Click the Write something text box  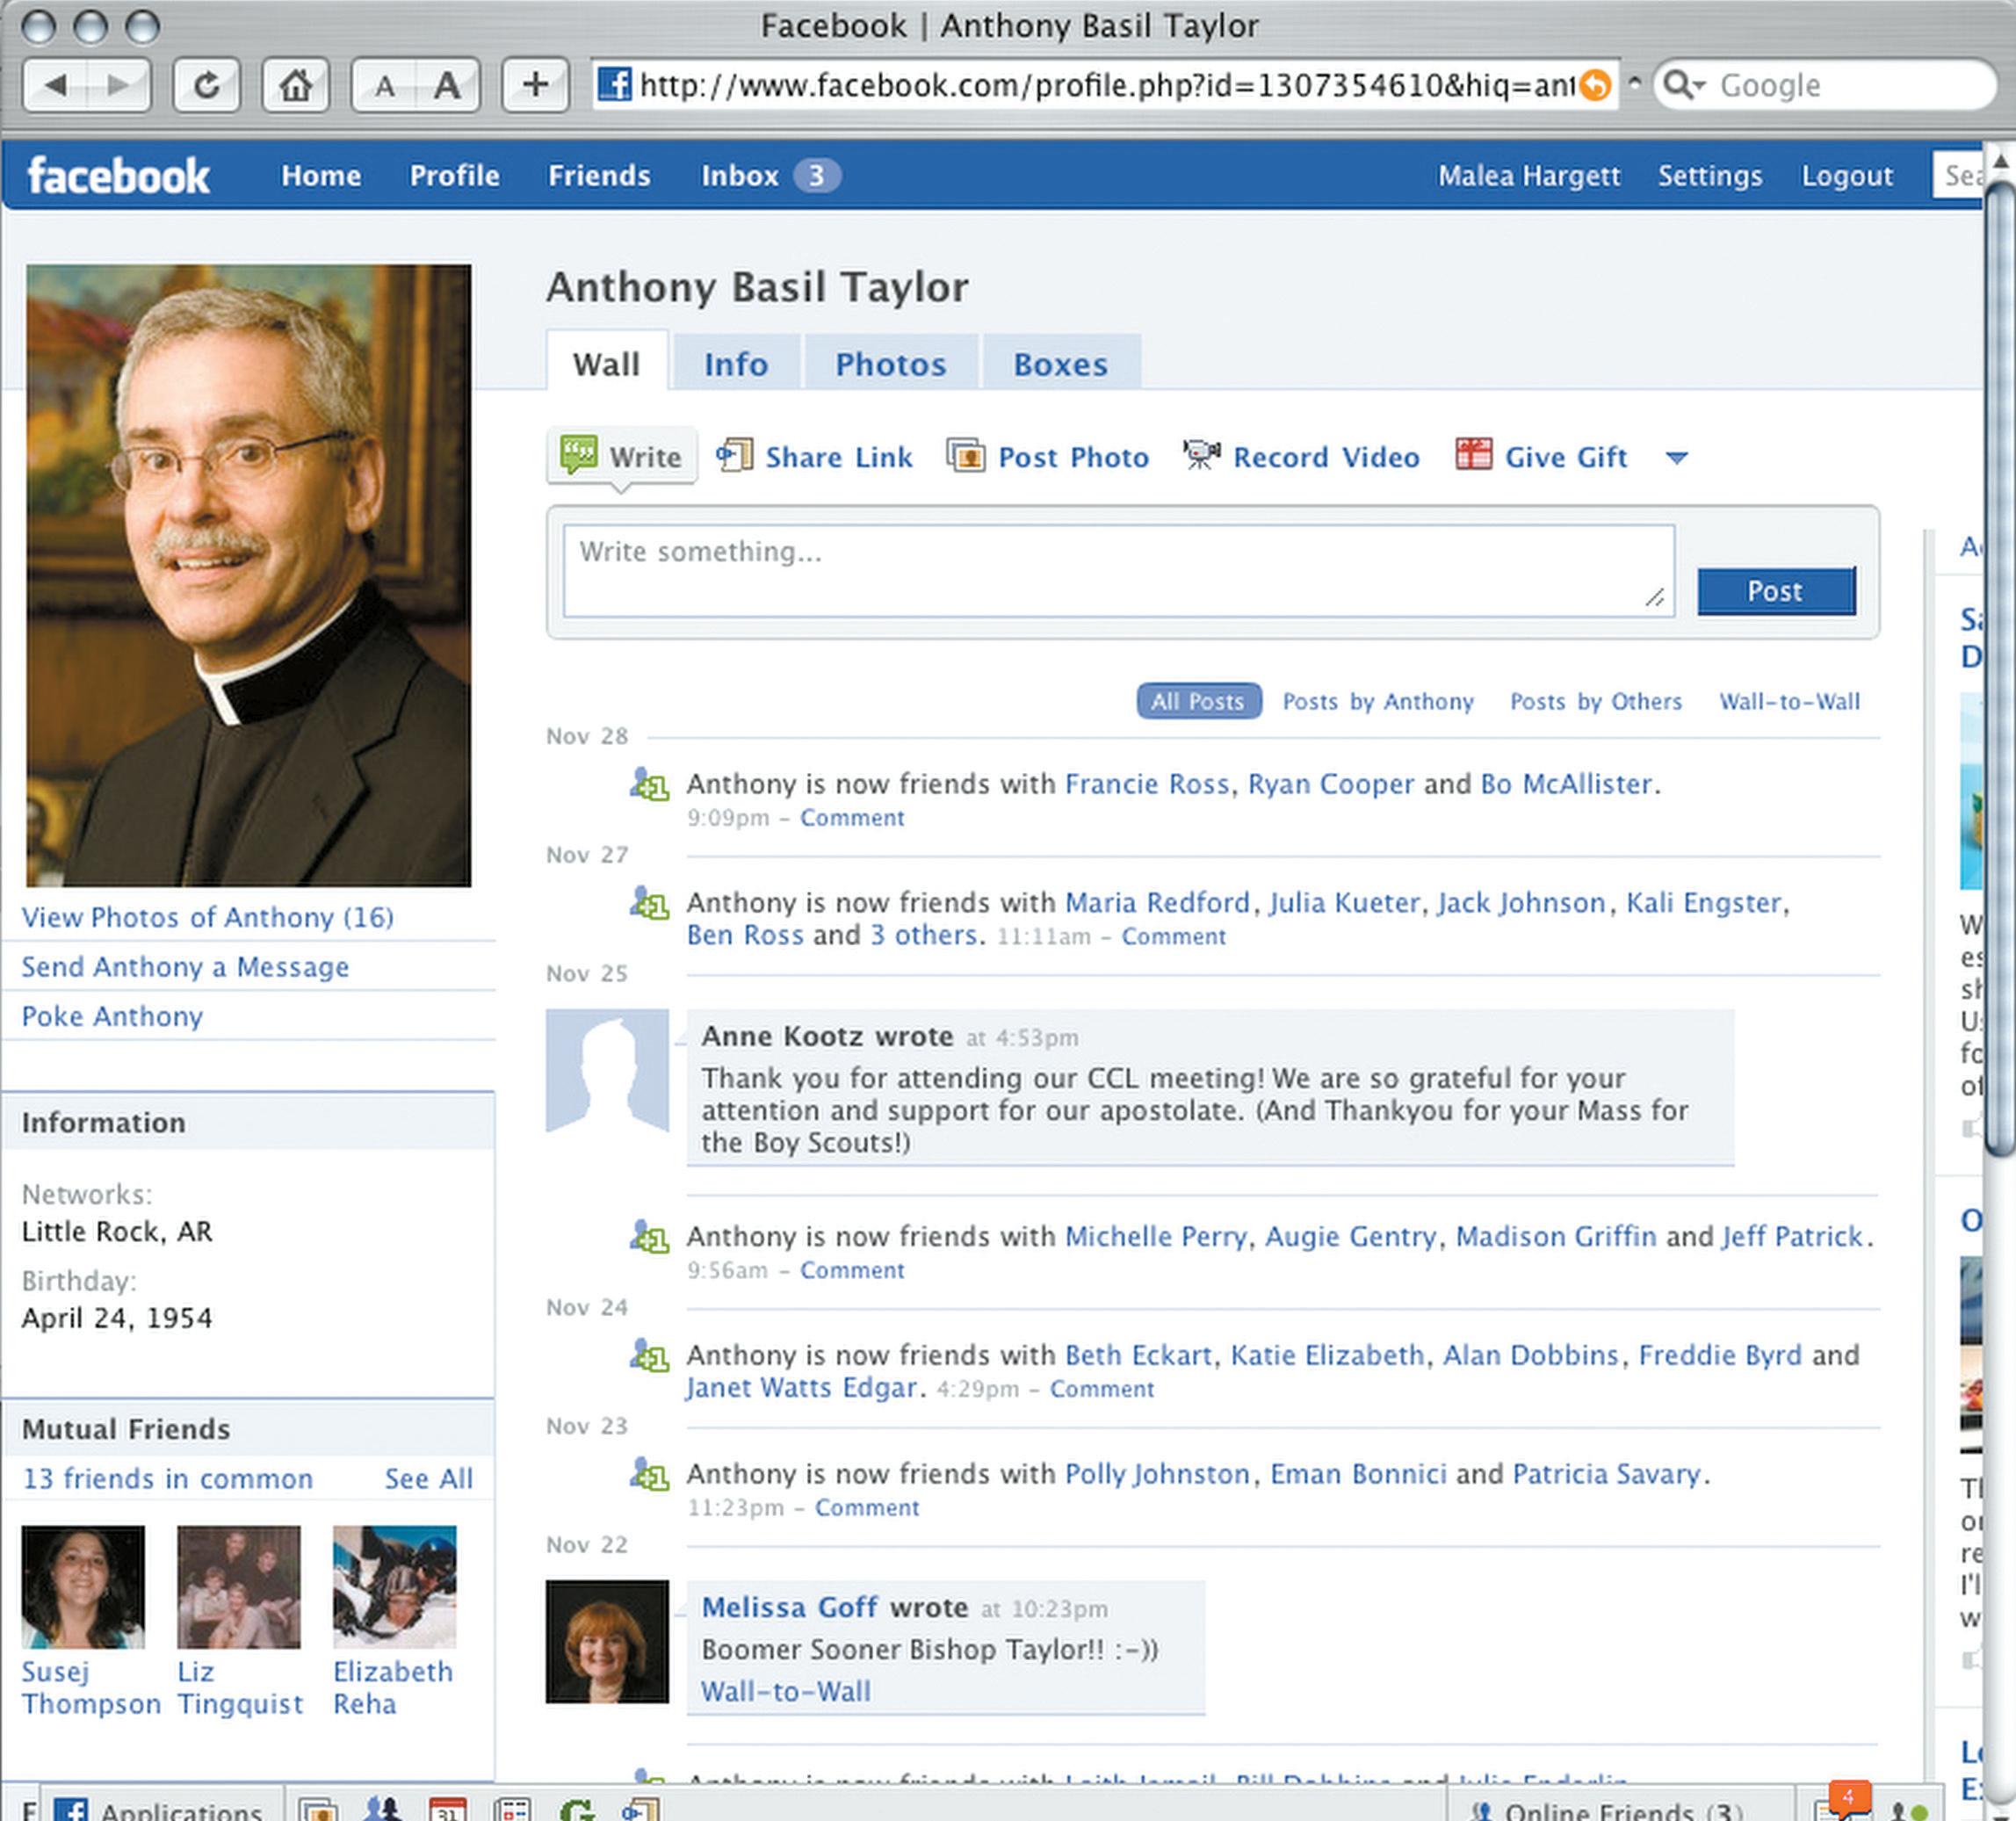tap(1117, 571)
